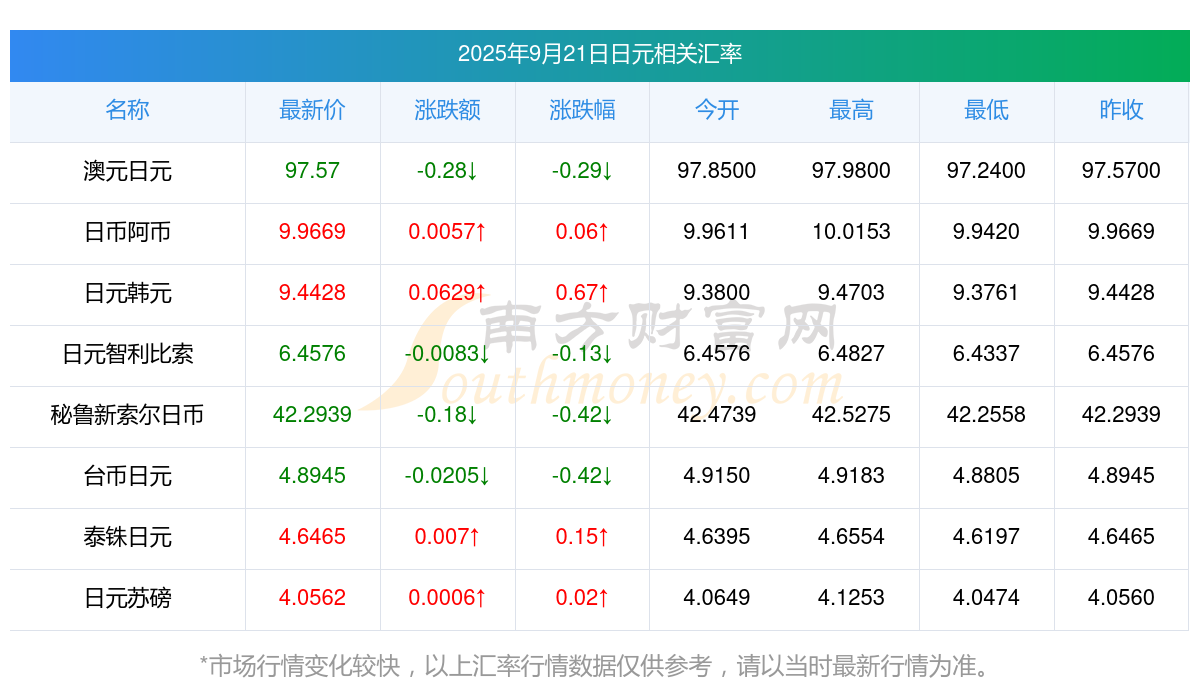Viewport: 1200px width, 698px height.
Task: Select the low value 9.3761
Action: point(987,293)
